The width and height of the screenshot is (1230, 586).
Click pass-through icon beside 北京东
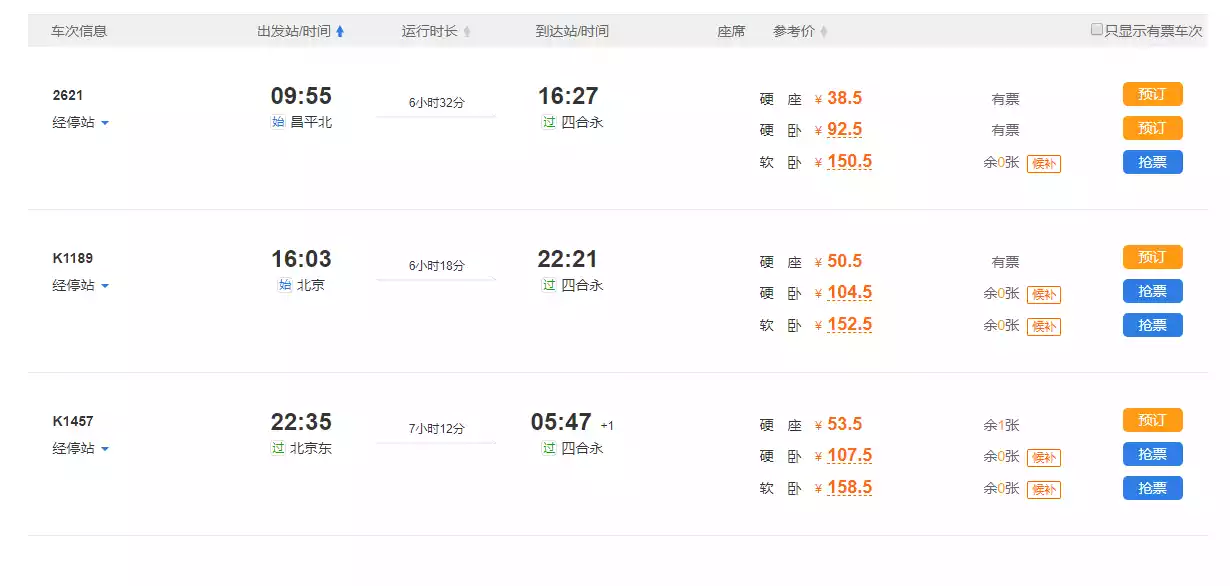pos(278,449)
